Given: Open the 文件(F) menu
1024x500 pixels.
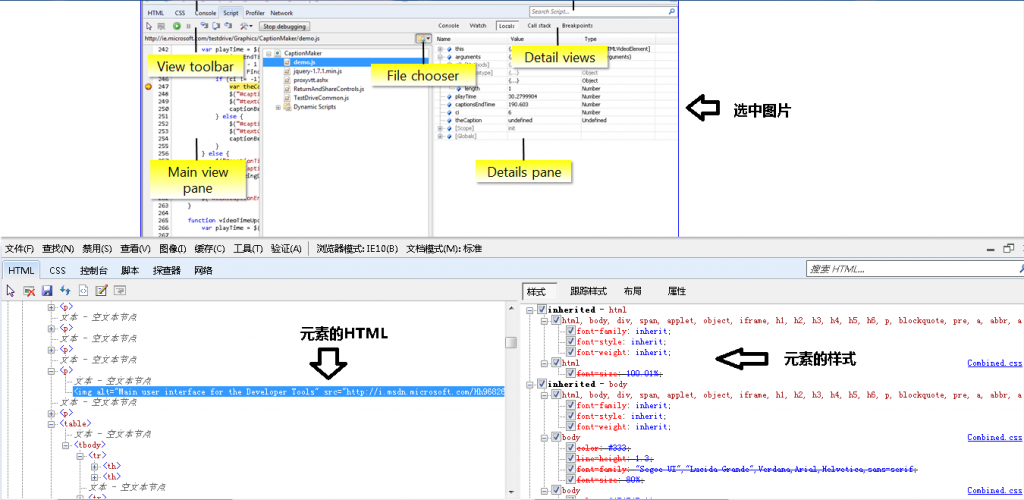Looking at the screenshot, I should pyautogui.click(x=19, y=249).
